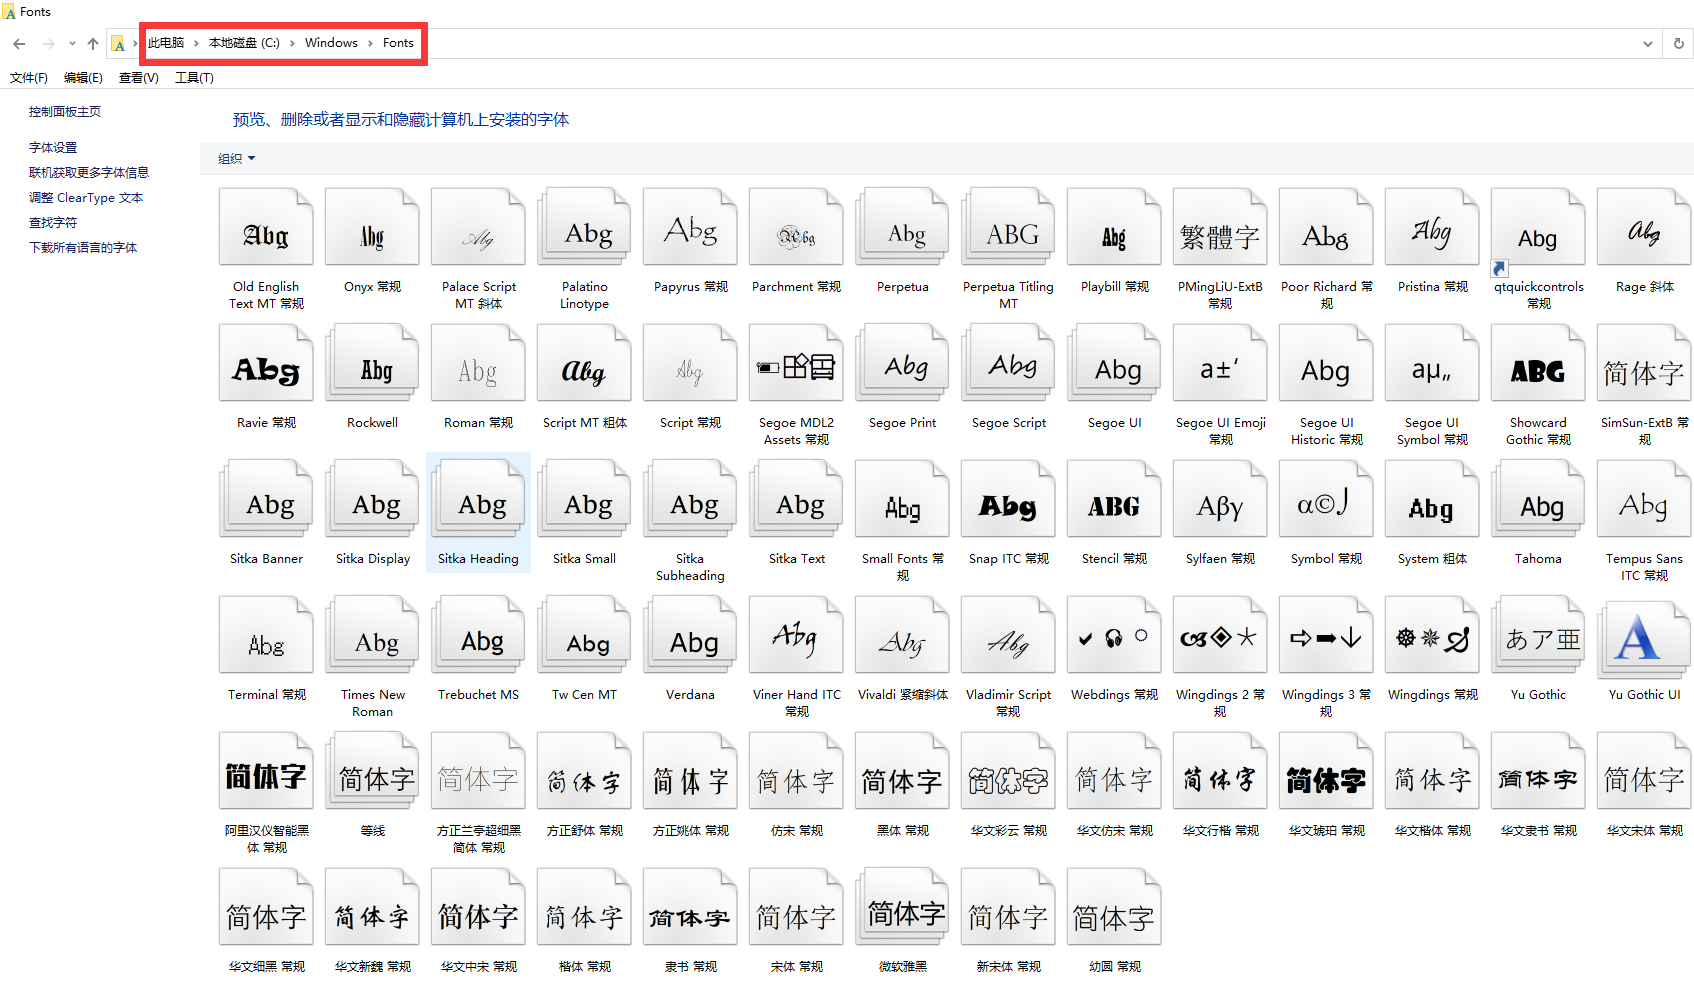Select the Palace Script MT font icon
The height and width of the screenshot is (981, 1694).
click(478, 227)
